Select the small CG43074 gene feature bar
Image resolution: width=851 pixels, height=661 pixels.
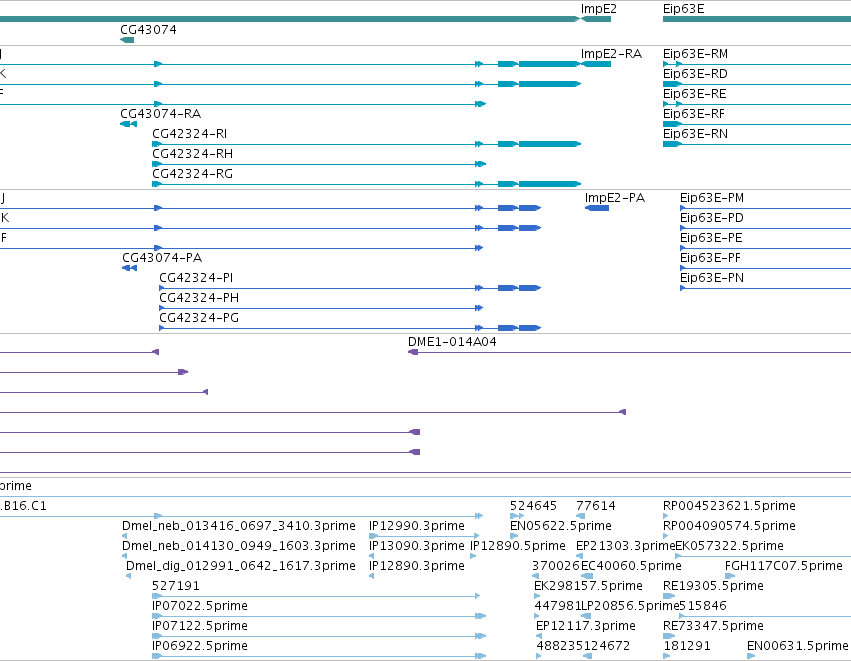point(127,40)
